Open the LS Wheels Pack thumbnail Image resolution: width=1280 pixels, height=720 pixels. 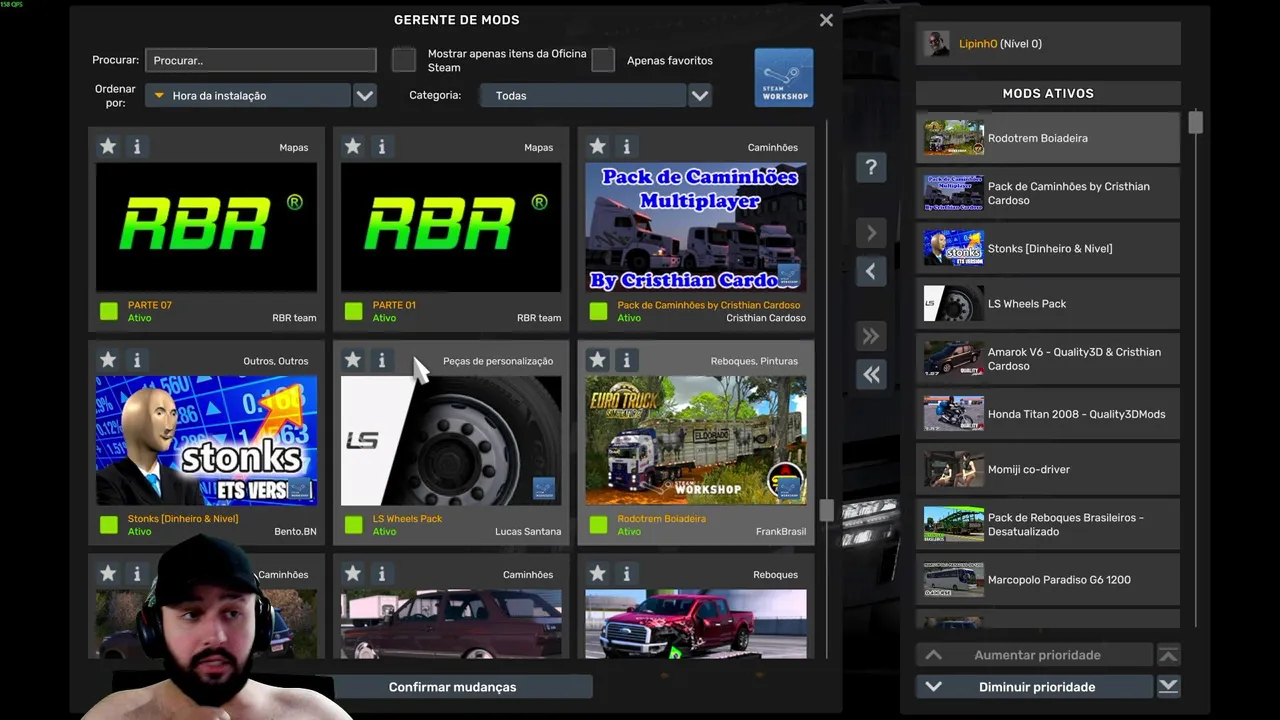tap(451, 440)
